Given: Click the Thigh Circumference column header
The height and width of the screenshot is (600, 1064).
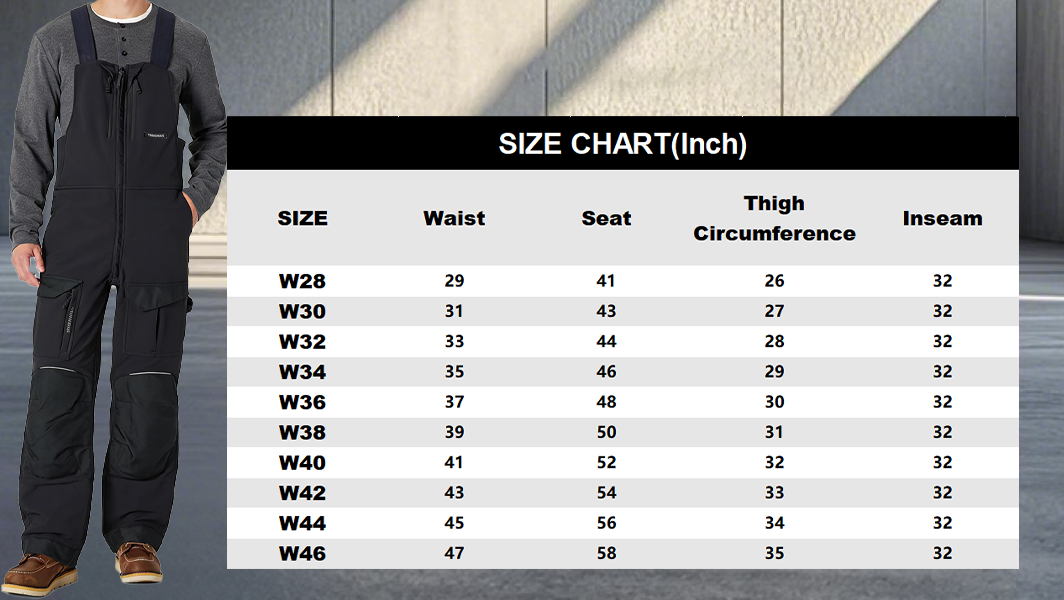Looking at the screenshot, I should click(774, 218).
